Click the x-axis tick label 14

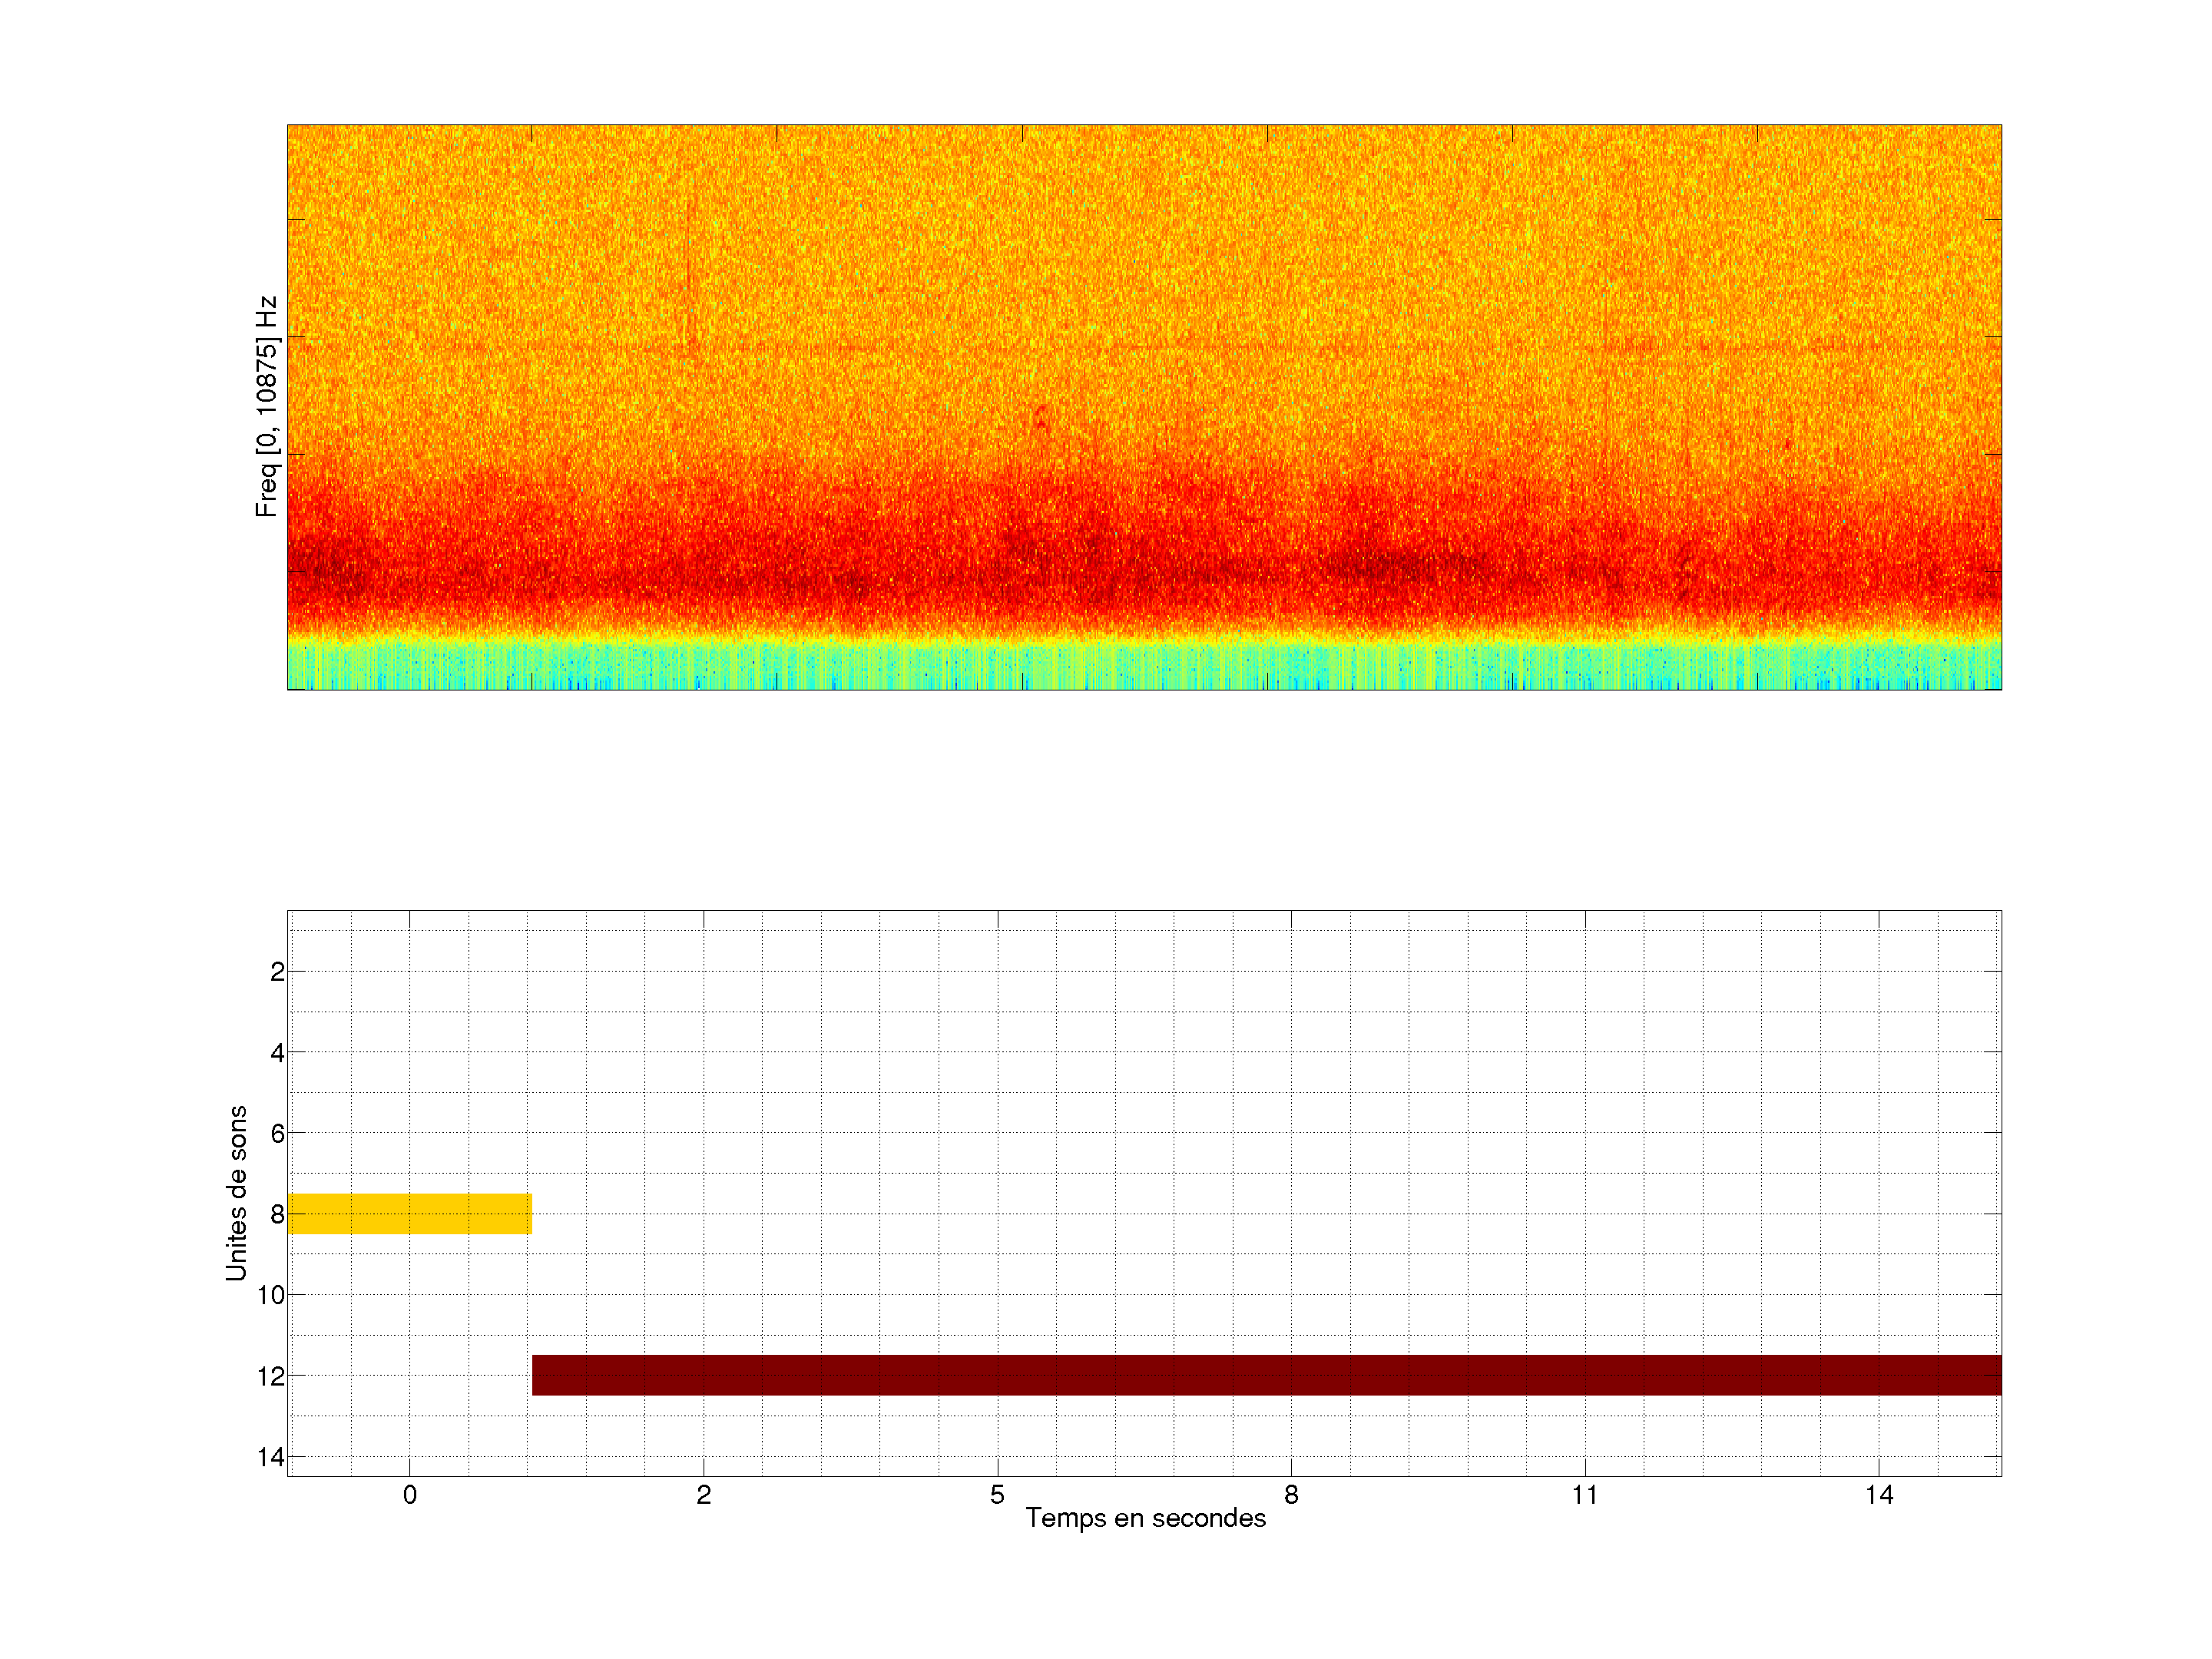click(1879, 1495)
